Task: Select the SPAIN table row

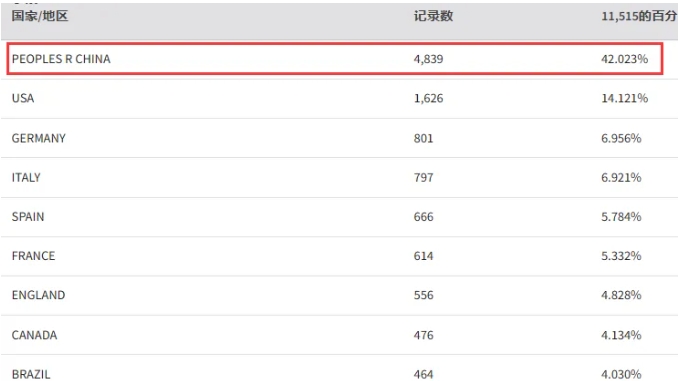Action: (339, 217)
